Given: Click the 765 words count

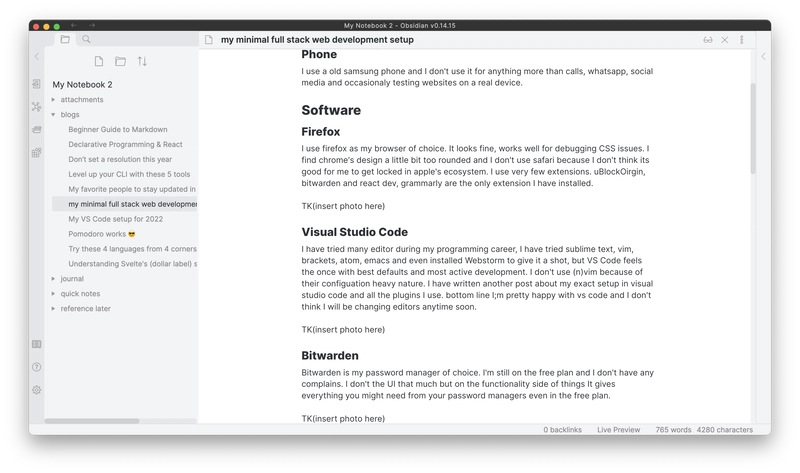Looking at the screenshot, I should click(673, 430).
